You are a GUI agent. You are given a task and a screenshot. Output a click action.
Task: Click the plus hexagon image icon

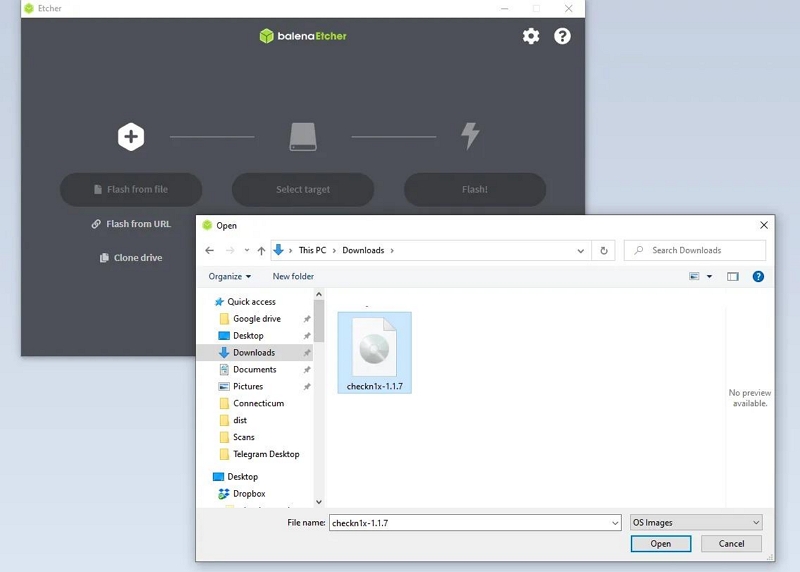(131, 137)
